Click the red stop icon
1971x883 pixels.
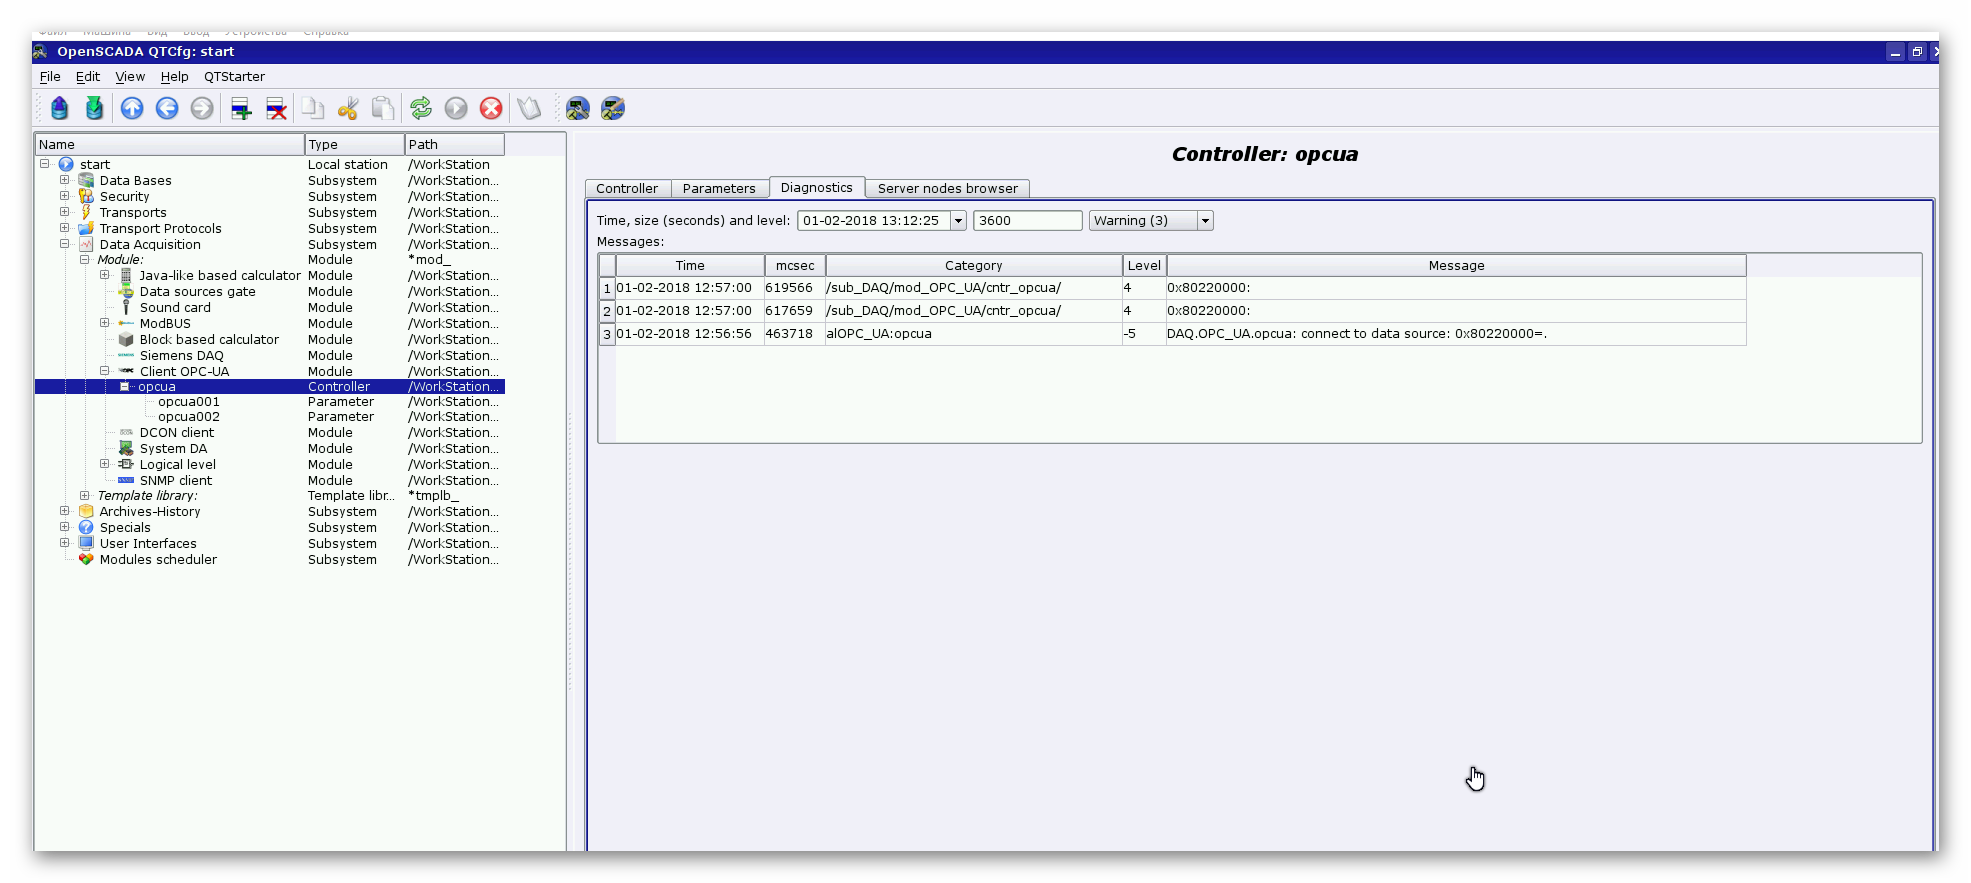tap(491, 108)
